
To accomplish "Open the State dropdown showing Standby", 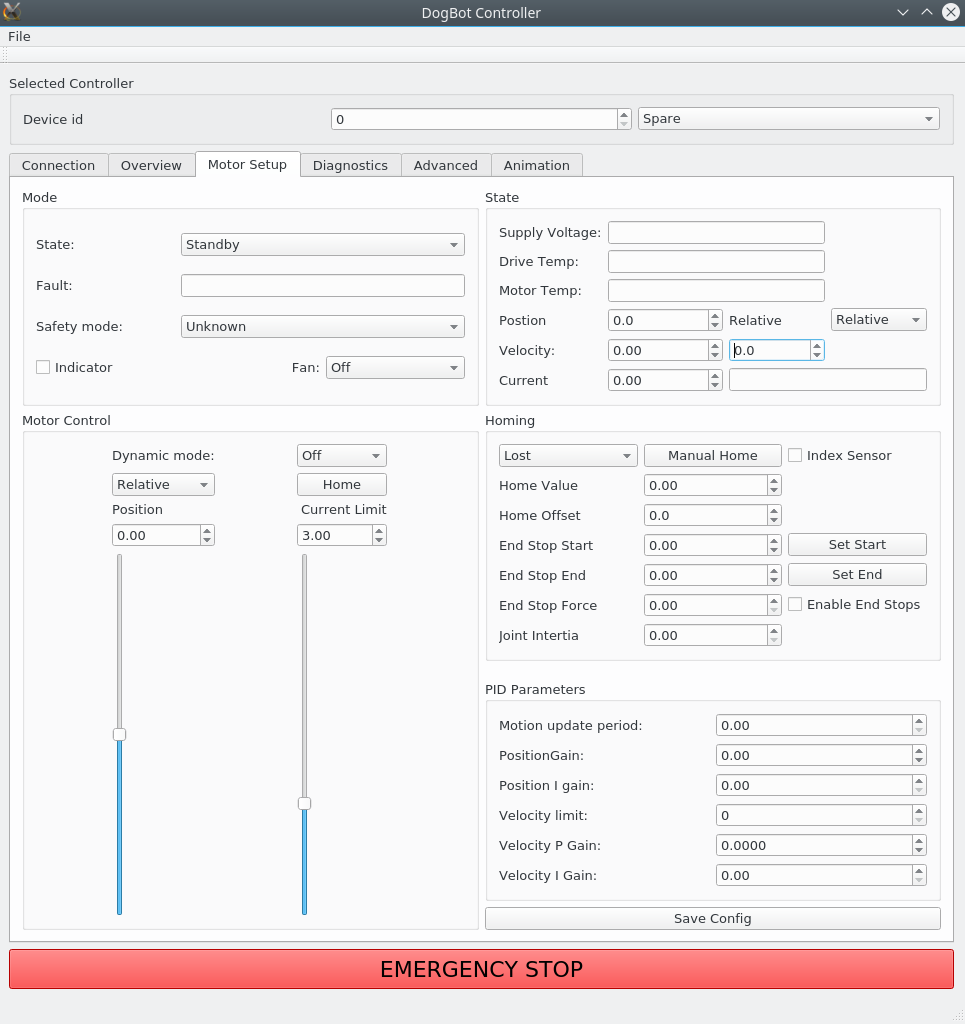I will pyautogui.click(x=323, y=245).
